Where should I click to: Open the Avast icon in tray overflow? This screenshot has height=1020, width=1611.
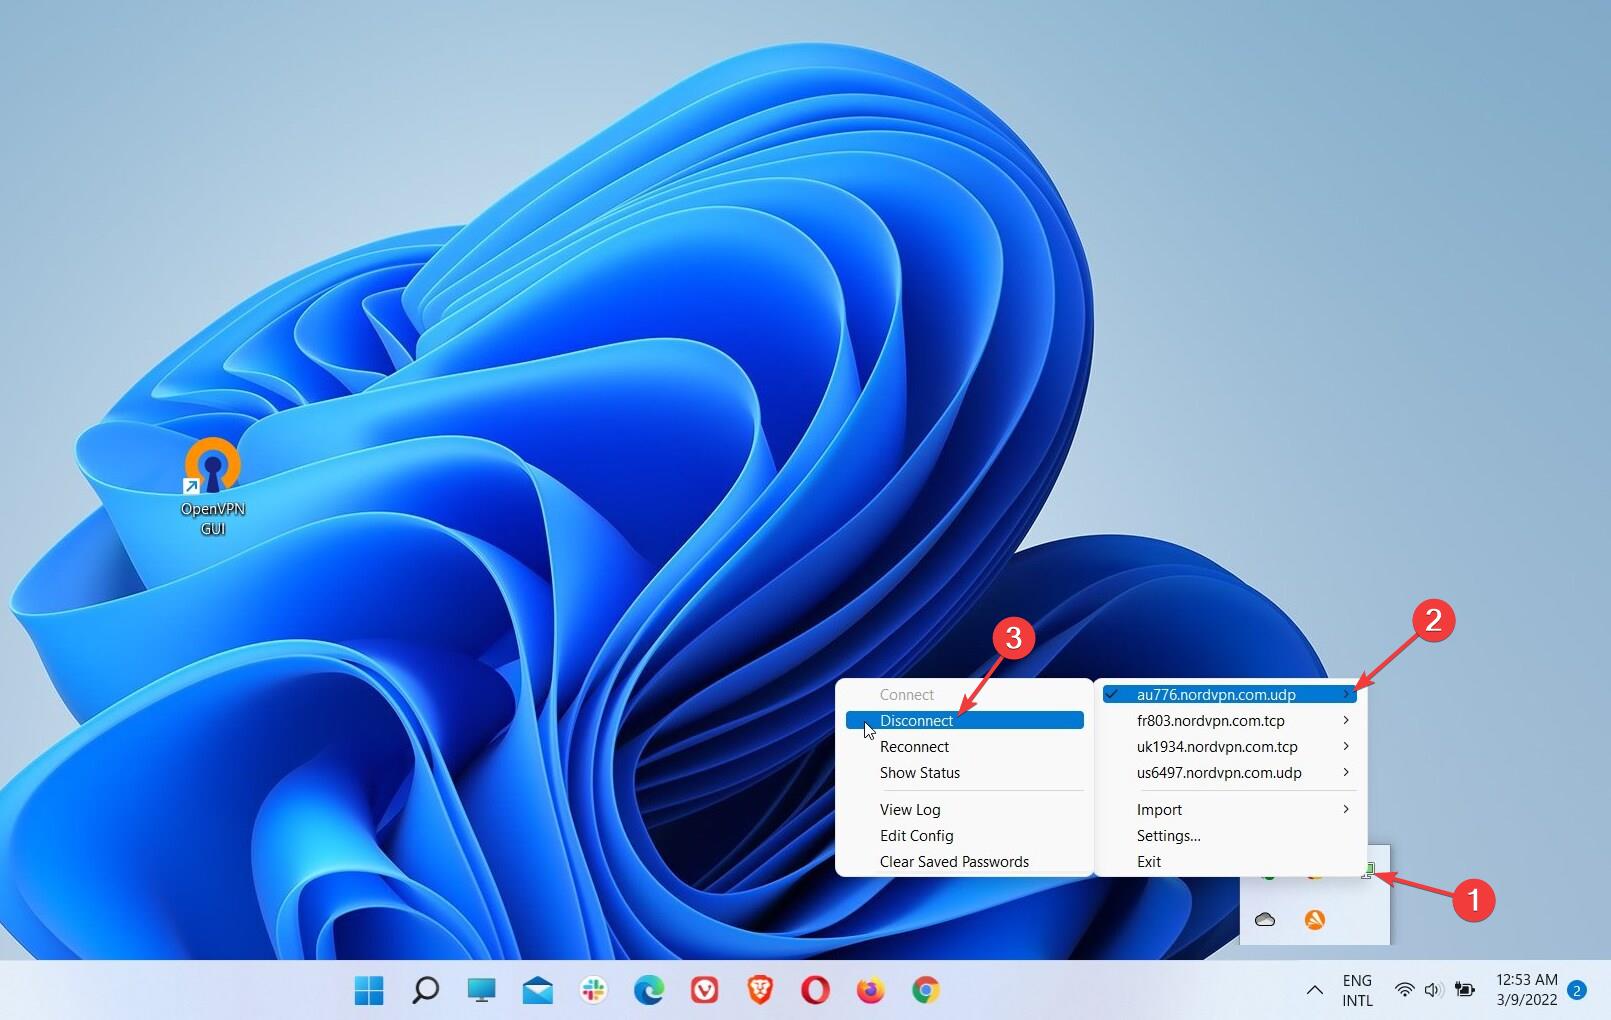(1315, 919)
